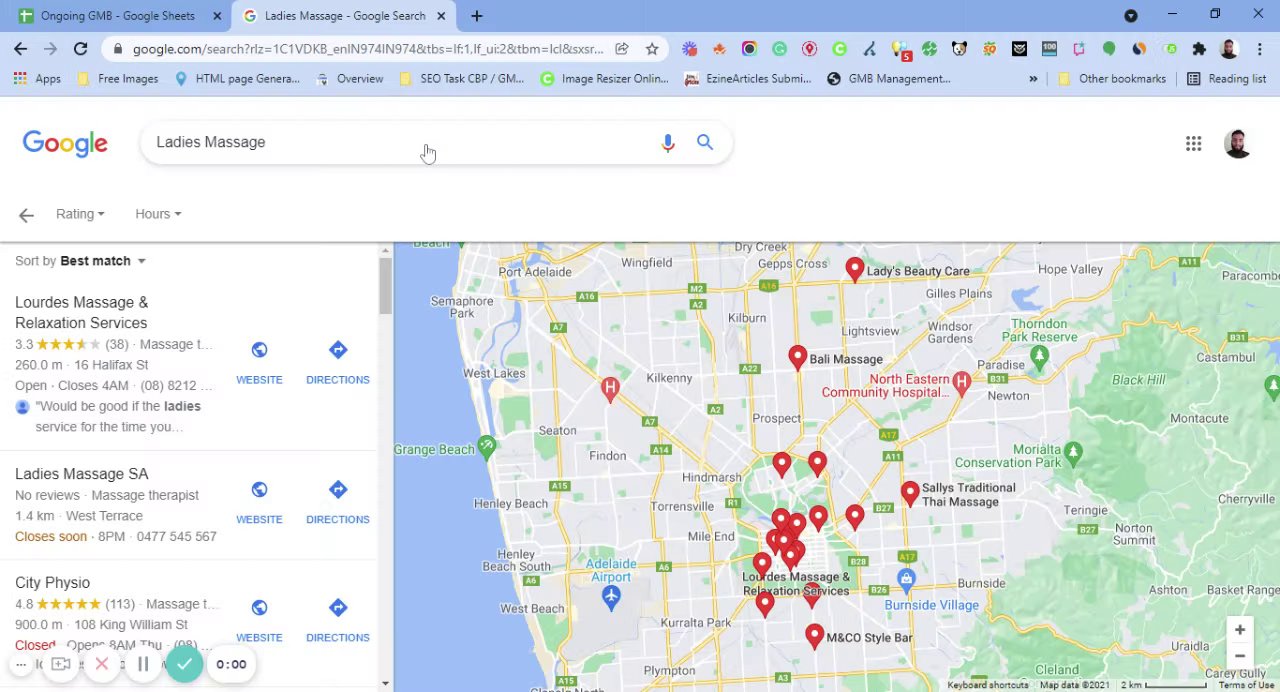Viewport: 1280px width, 692px height.
Task: Click the panda extension icon
Action: (959, 48)
